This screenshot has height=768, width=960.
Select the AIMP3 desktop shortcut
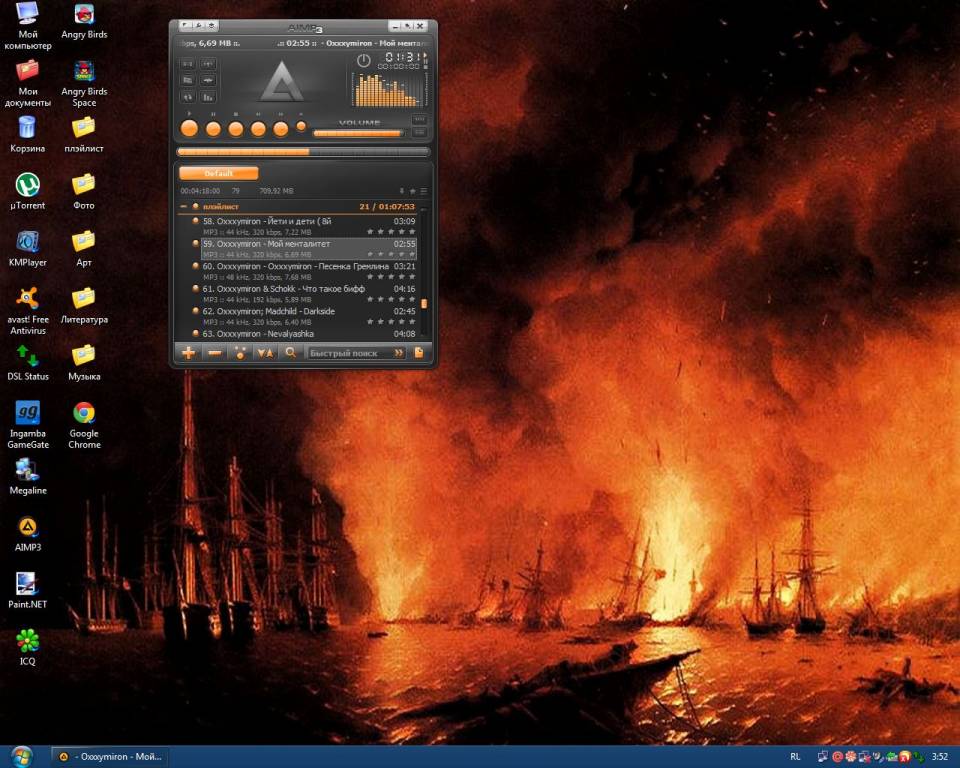(x=28, y=533)
